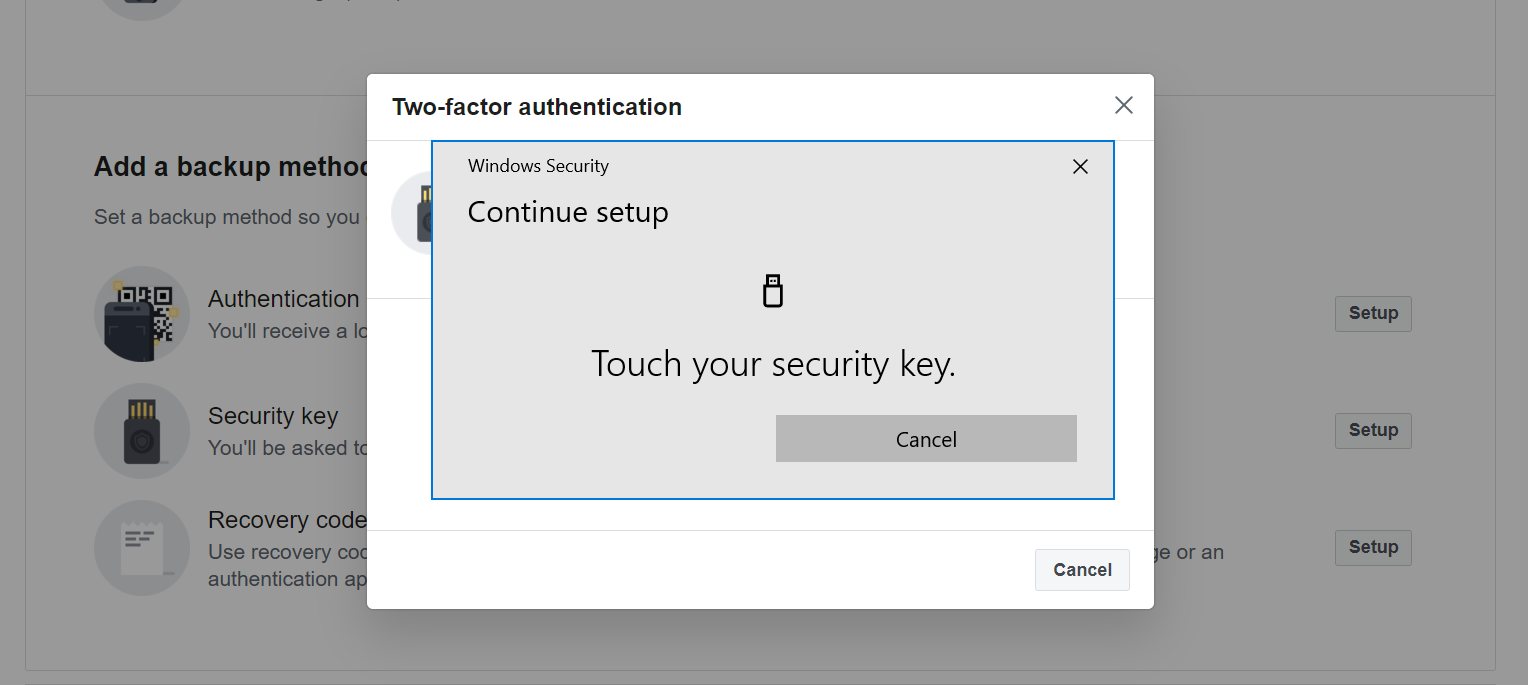Click the USB security key icon in Windows Security
Screen dimensions: 1528x685
pos(772,290)
